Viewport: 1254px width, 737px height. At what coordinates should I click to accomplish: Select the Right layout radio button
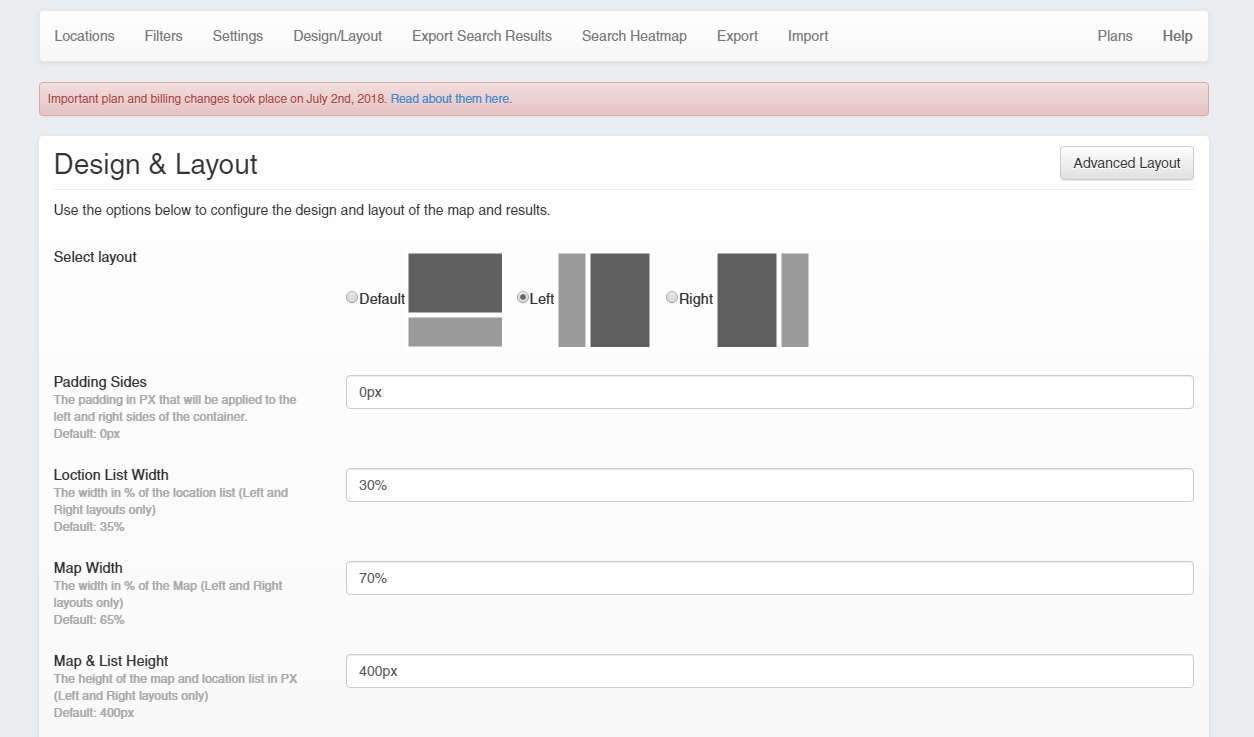click(x=672, y=297)
